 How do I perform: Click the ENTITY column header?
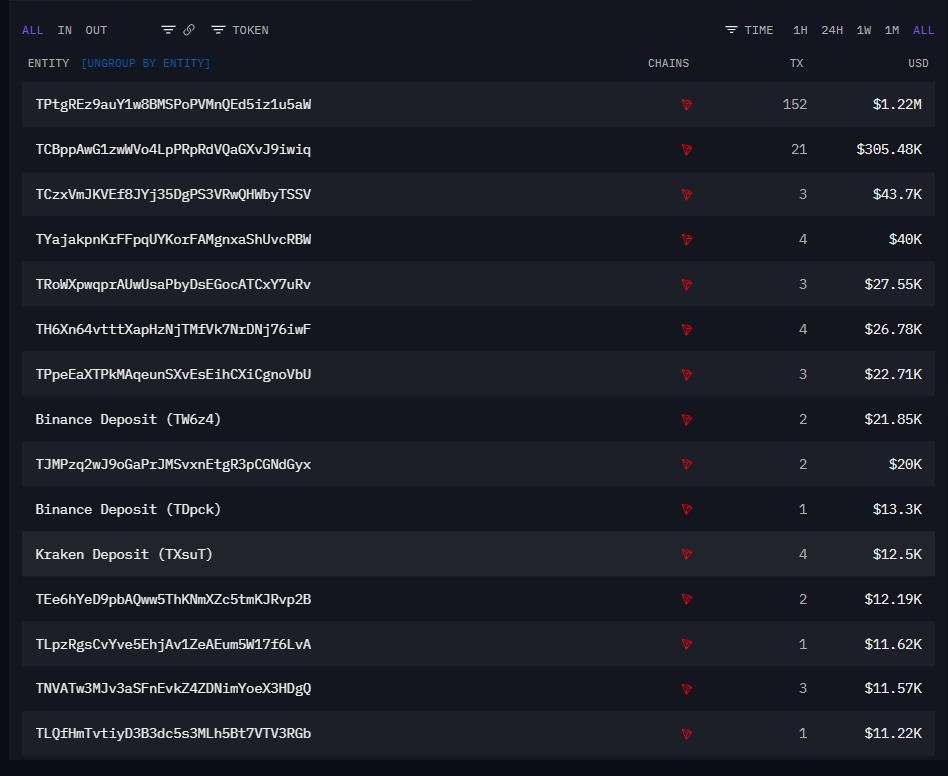click(48, 63)
